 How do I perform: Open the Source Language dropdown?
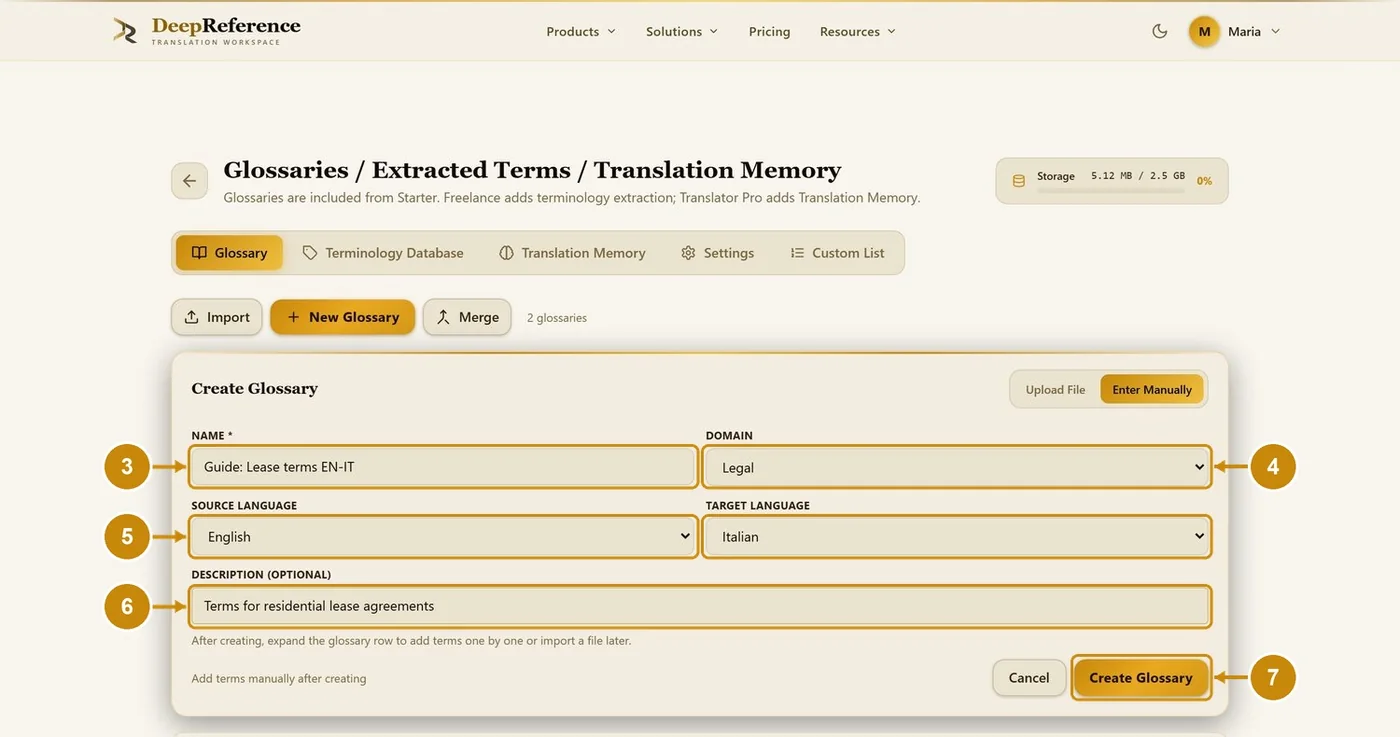[443, 537]
